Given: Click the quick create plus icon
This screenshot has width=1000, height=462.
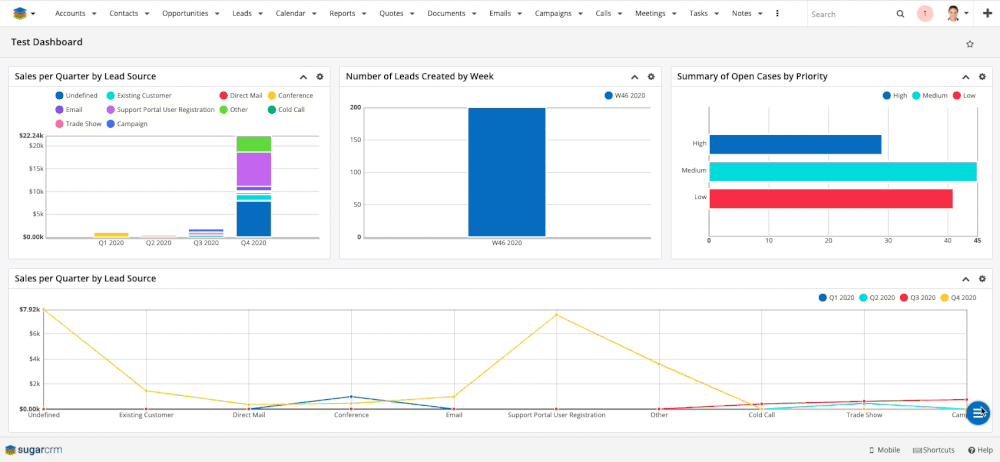Looking at the screenshot, I should coord(987,14).
